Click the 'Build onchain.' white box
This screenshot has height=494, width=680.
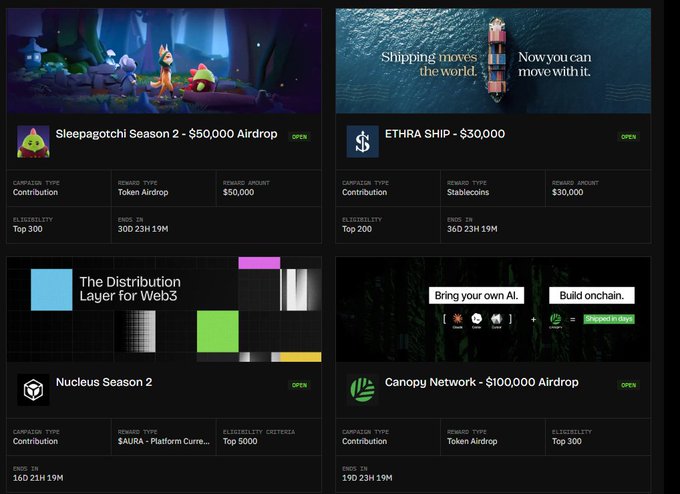pyautogui.click(x=592, y=295)
